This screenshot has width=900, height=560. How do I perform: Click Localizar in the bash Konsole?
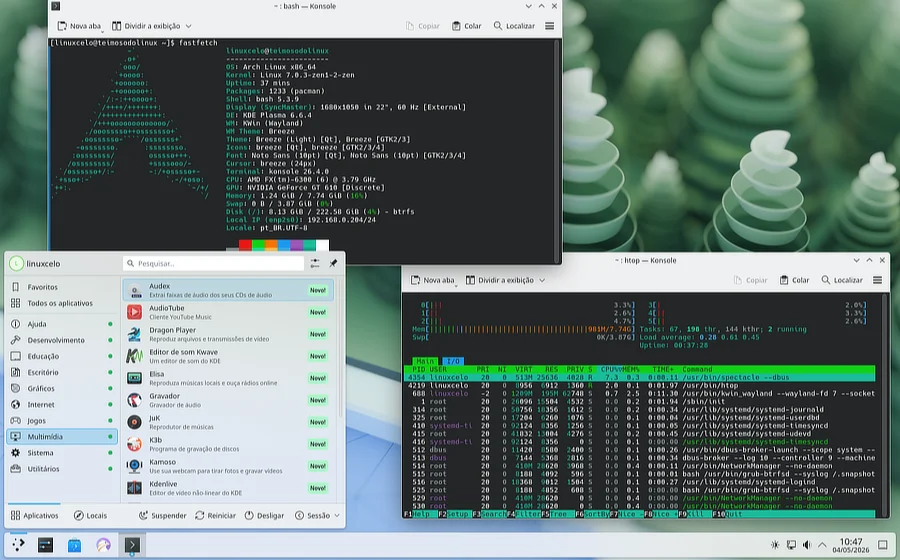514,26
